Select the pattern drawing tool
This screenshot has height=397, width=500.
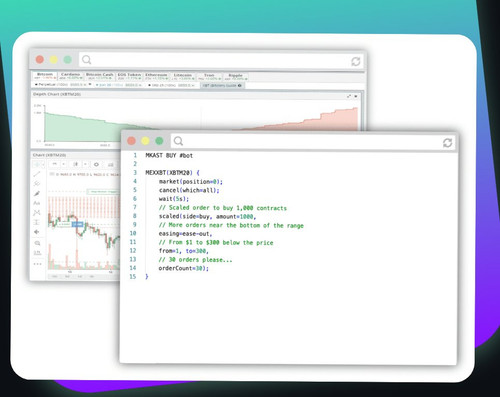click(37, 213)
